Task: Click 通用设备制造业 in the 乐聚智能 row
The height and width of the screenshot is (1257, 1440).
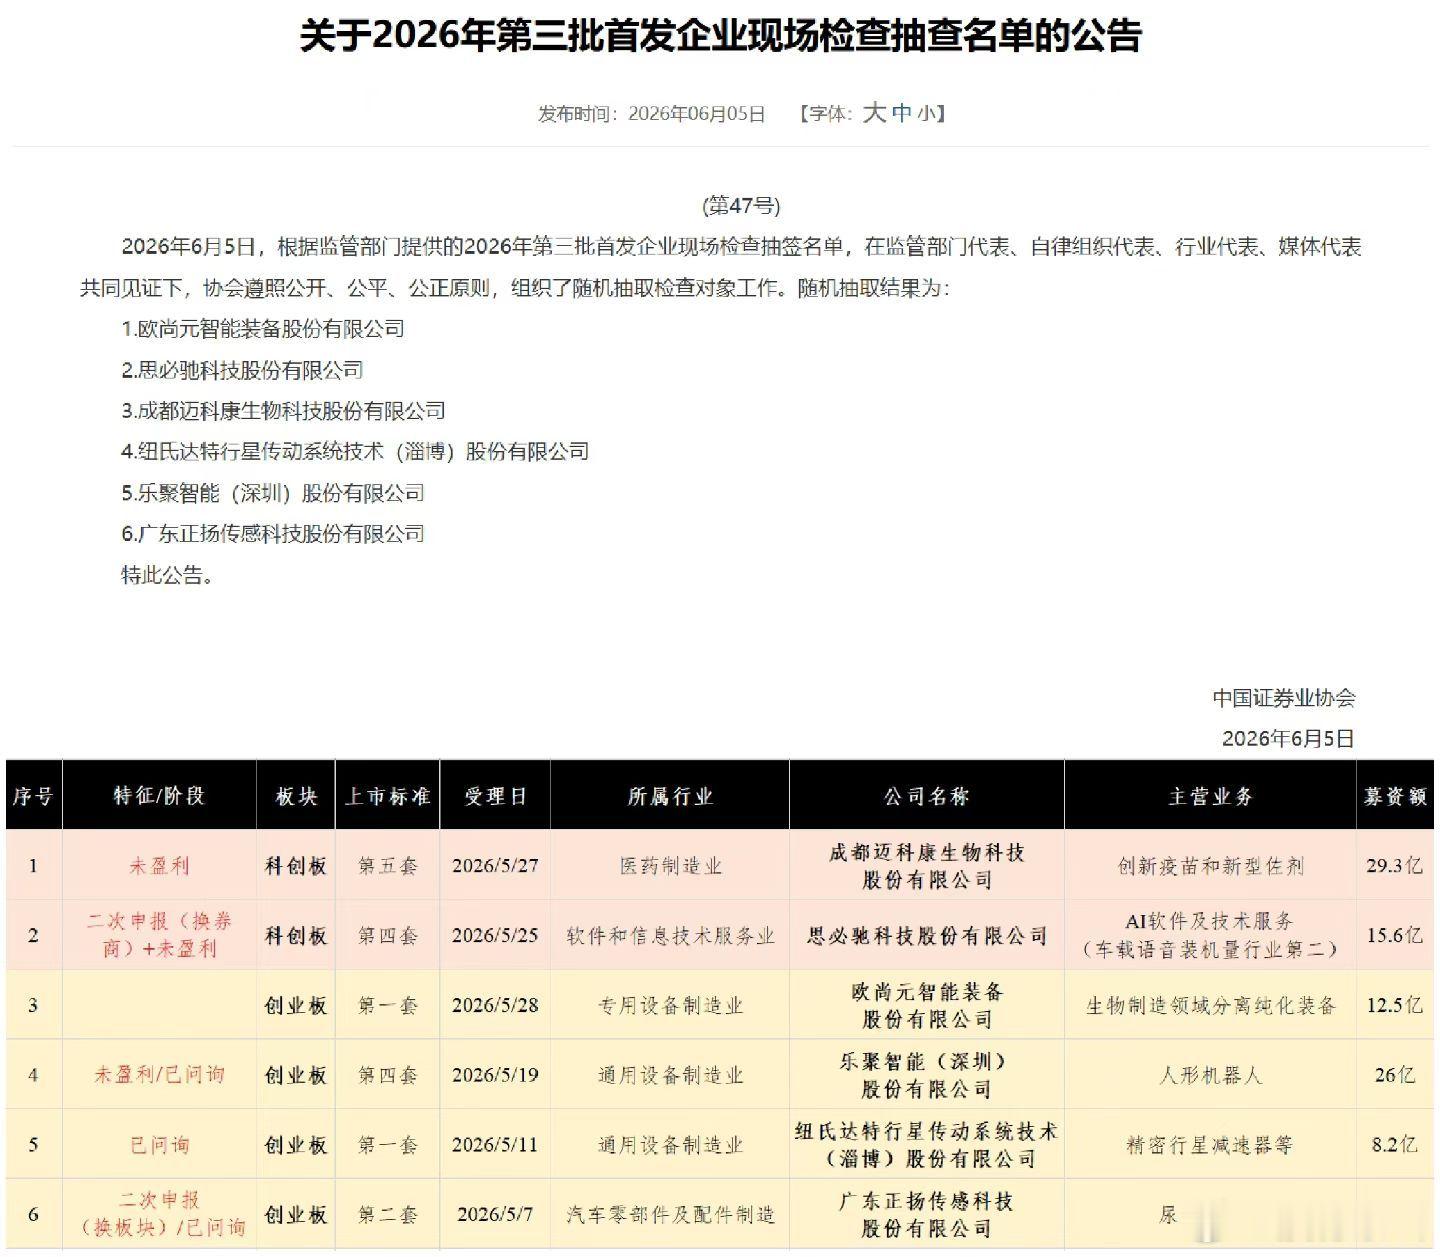Action: 670,1075
